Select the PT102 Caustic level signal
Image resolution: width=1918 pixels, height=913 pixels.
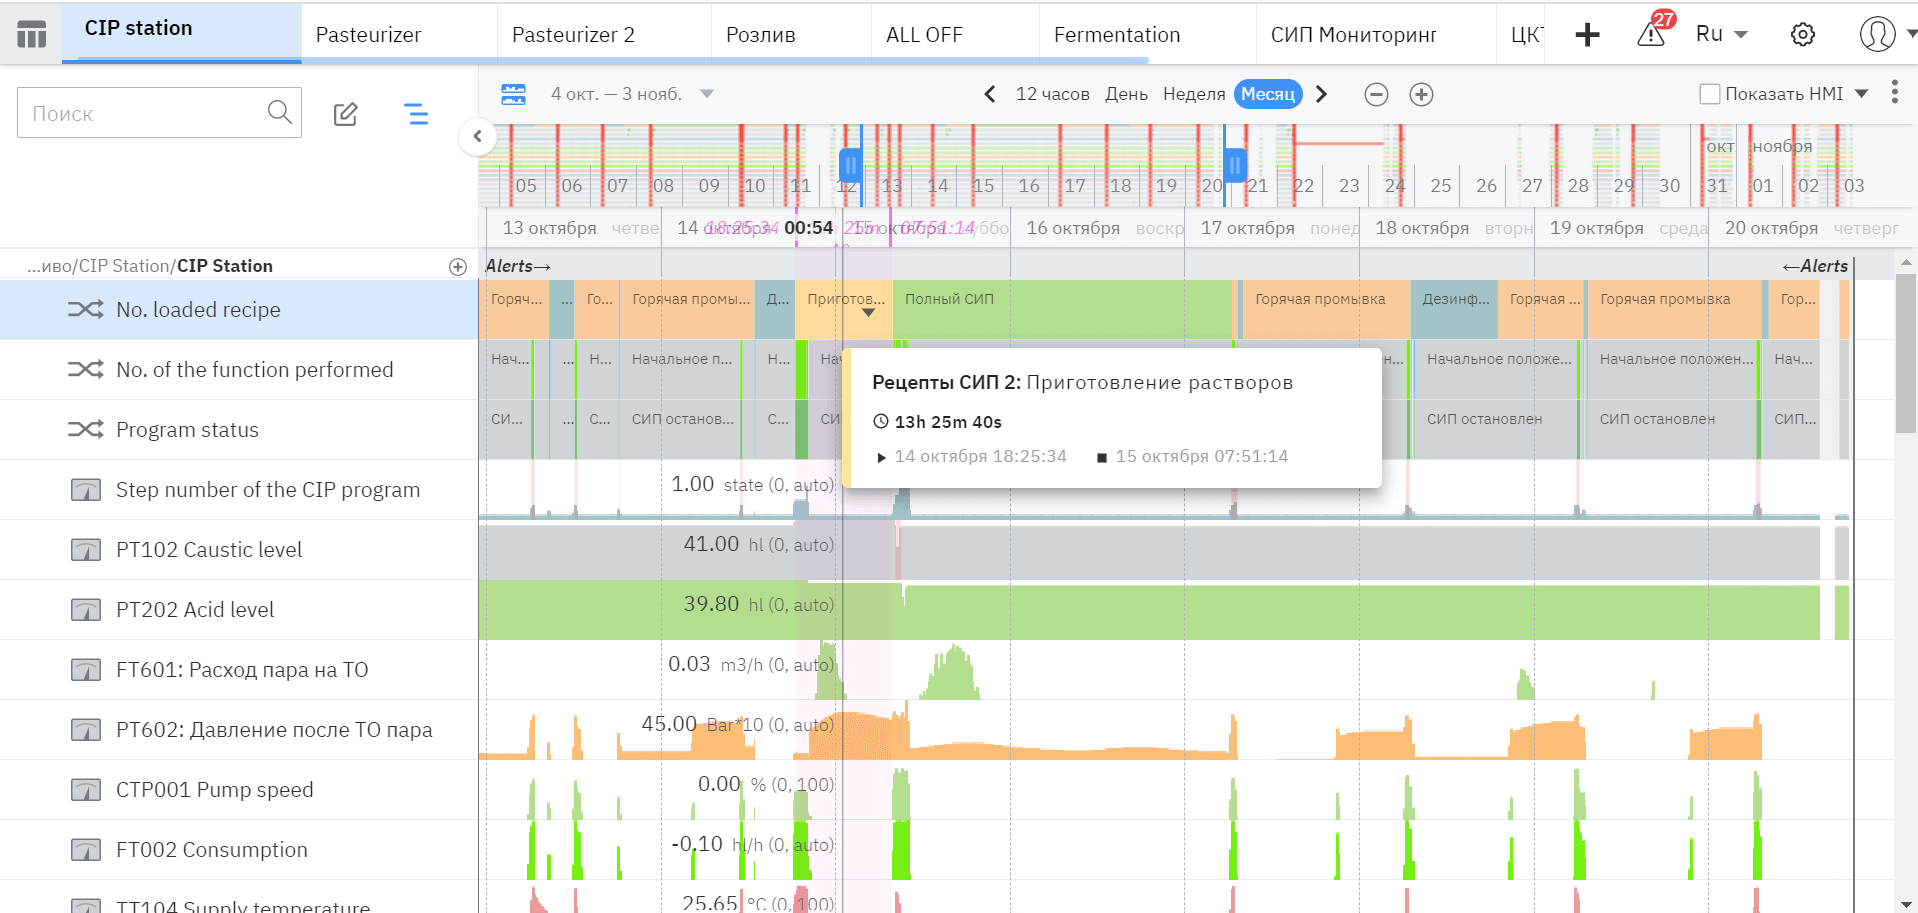click(x=209, y=550)
